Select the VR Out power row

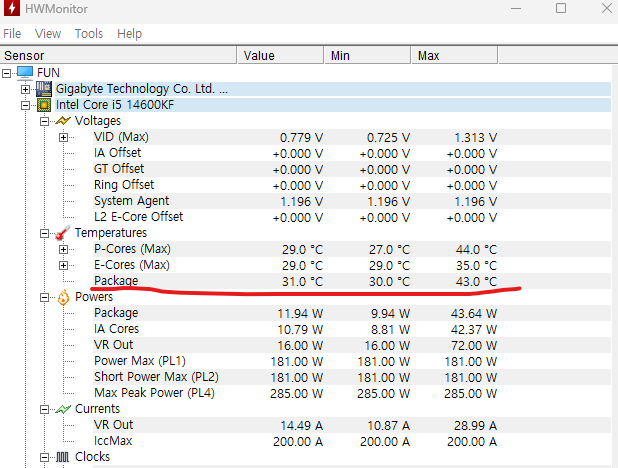pyautogui.click(x=352, y=345)
